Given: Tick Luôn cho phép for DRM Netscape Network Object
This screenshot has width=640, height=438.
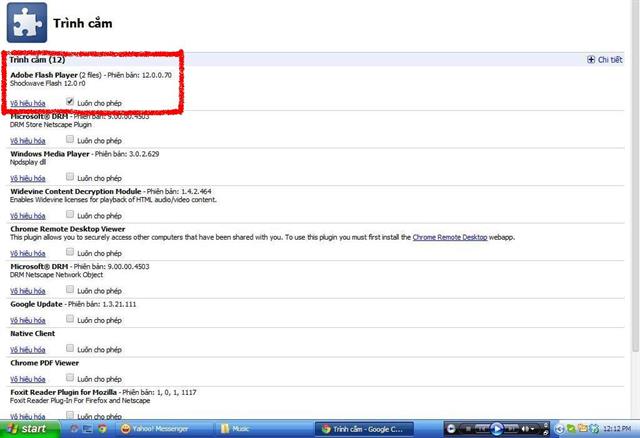Looking at the screenshot, I should [x=70, y=289].
